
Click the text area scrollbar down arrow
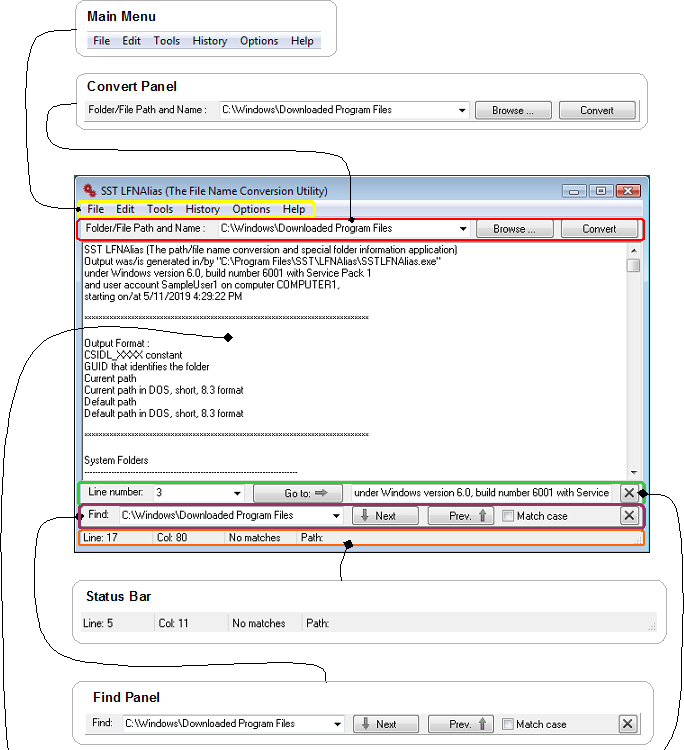[x=633, y=472]
